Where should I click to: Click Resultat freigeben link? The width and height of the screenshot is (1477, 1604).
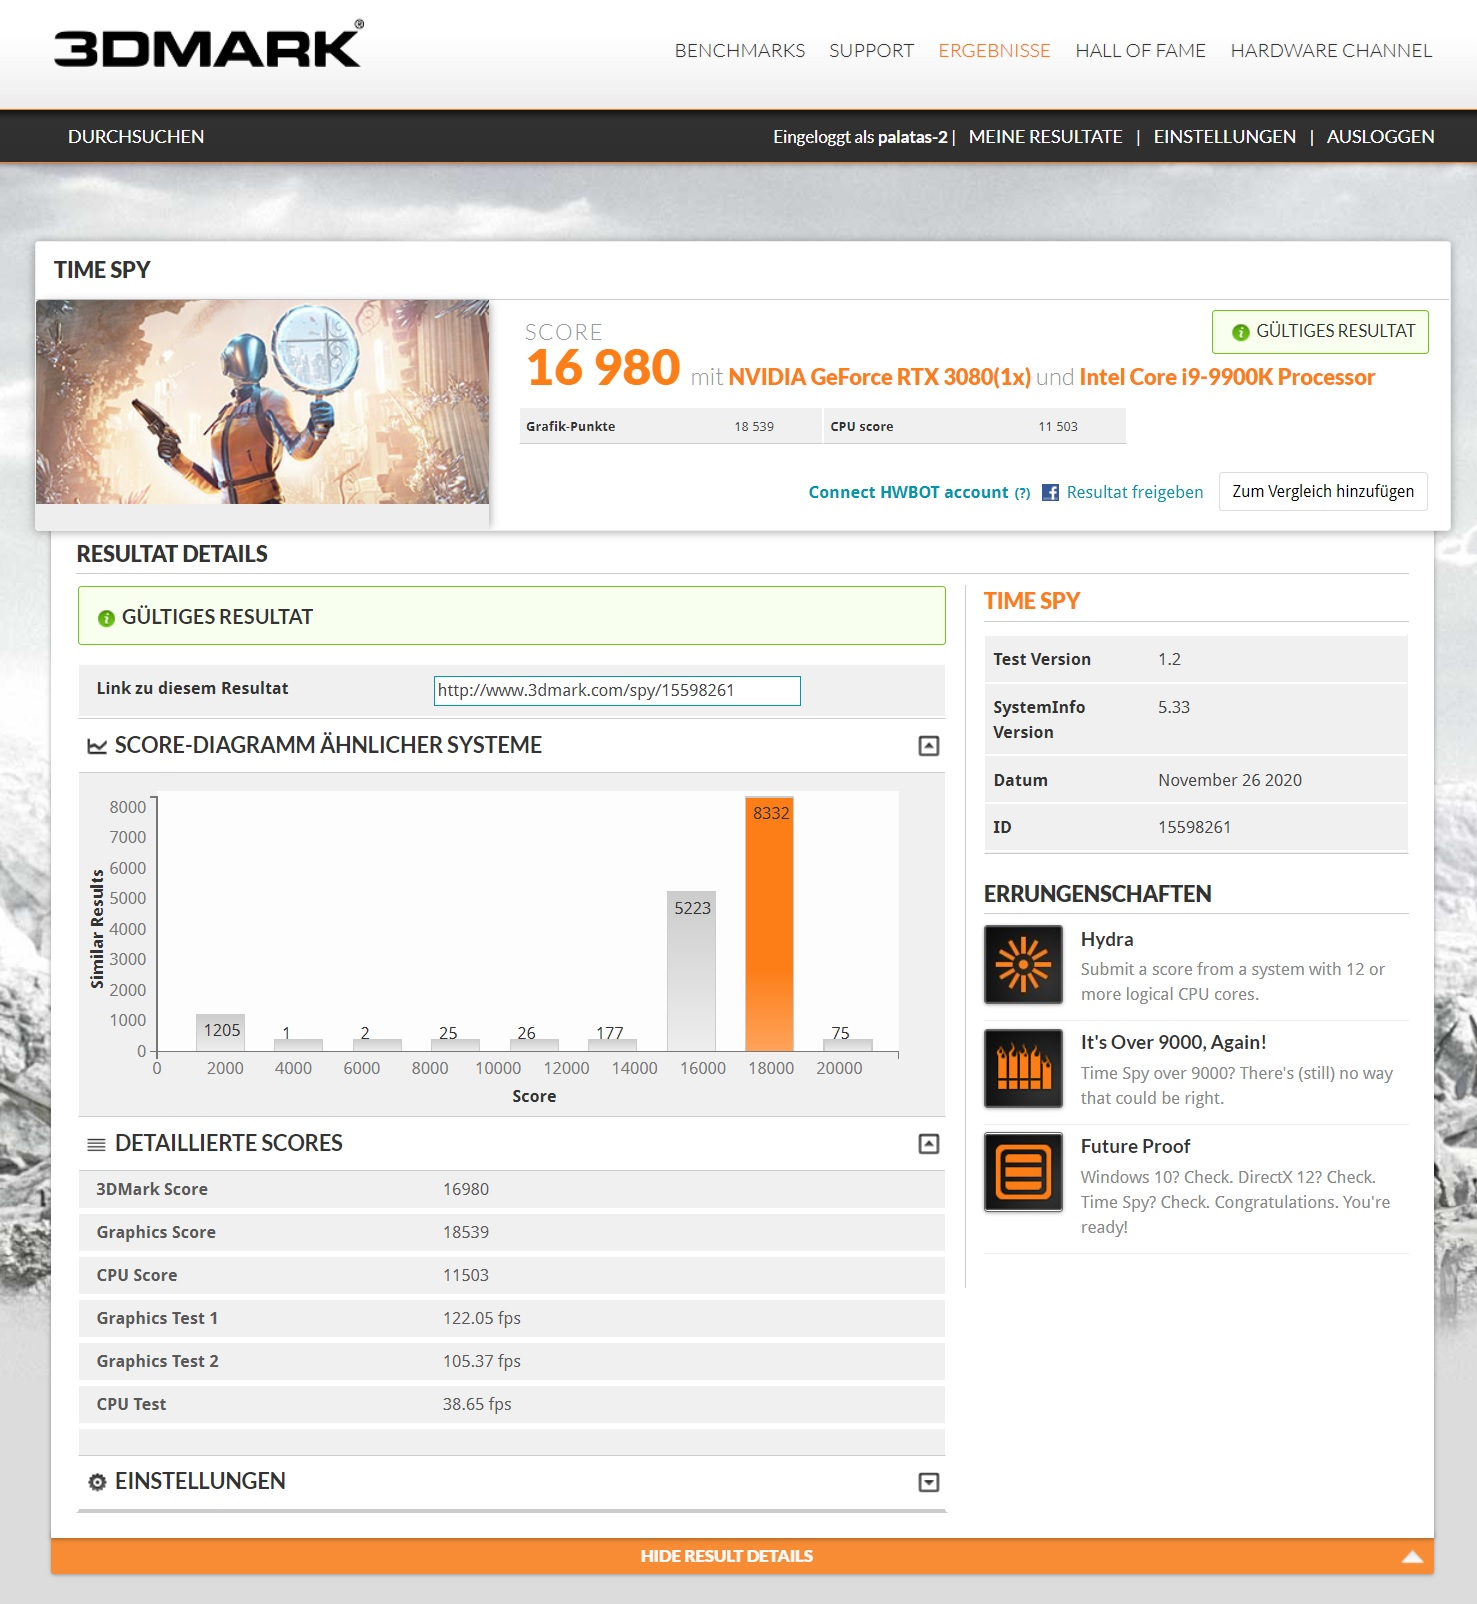(x=1134, y=492)
